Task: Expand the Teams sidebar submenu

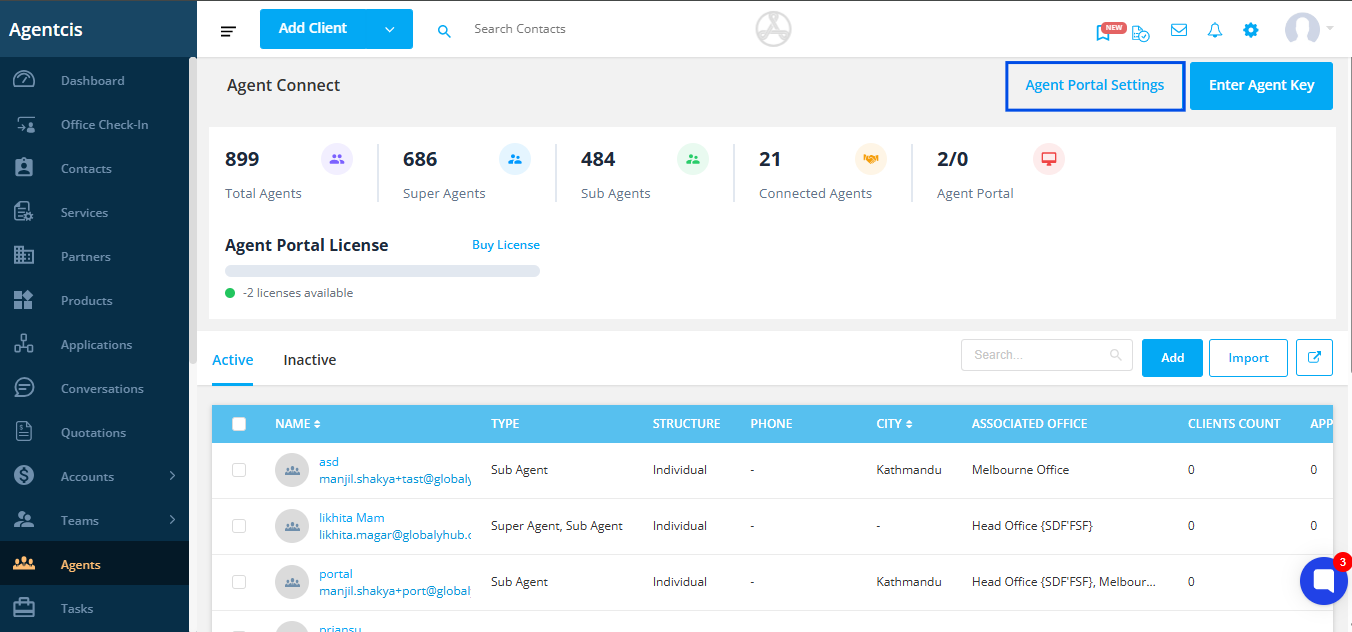Action: click(172, 521)
